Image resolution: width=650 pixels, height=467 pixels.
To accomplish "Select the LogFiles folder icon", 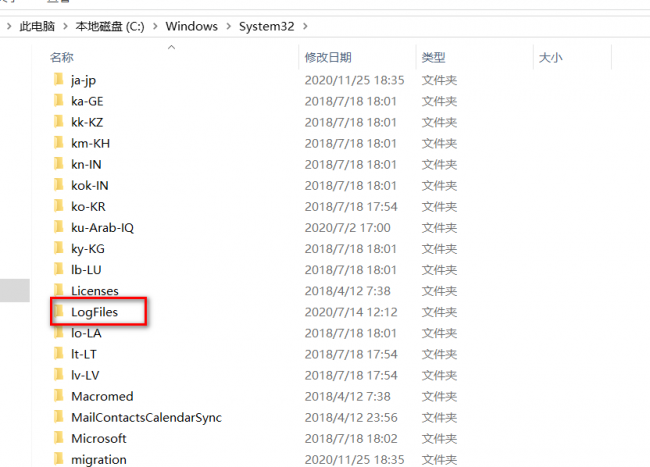I will (59, 311).
